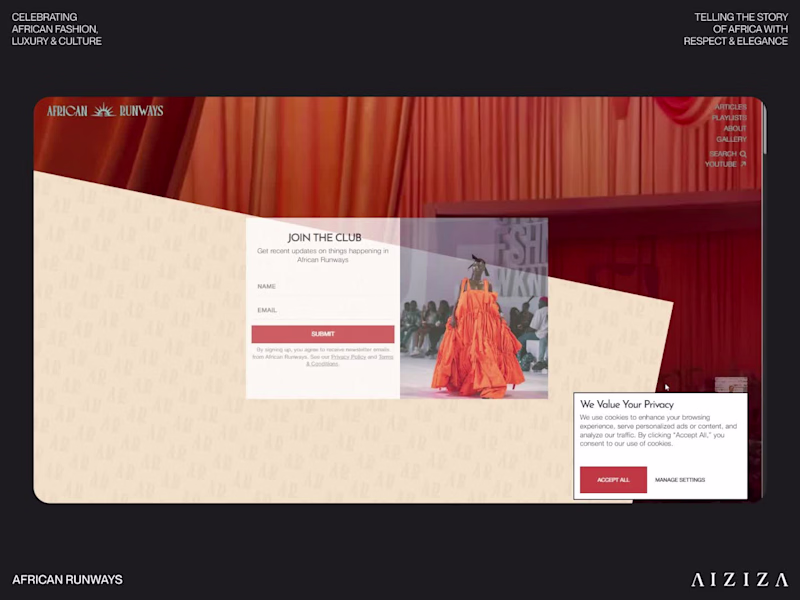This screenshot has width=800, height=600.
Task: Click the Email input field
Action: pyautogui.click(x=323, y=310)
